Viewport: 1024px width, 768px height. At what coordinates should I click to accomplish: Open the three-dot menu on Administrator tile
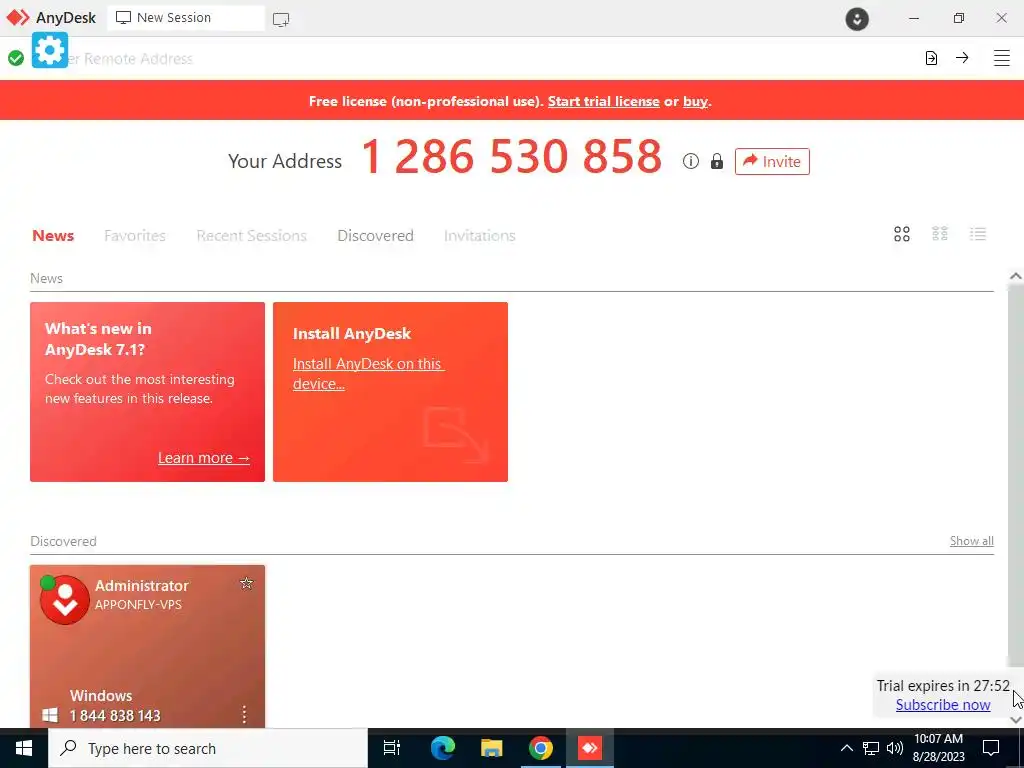point(244,714)
